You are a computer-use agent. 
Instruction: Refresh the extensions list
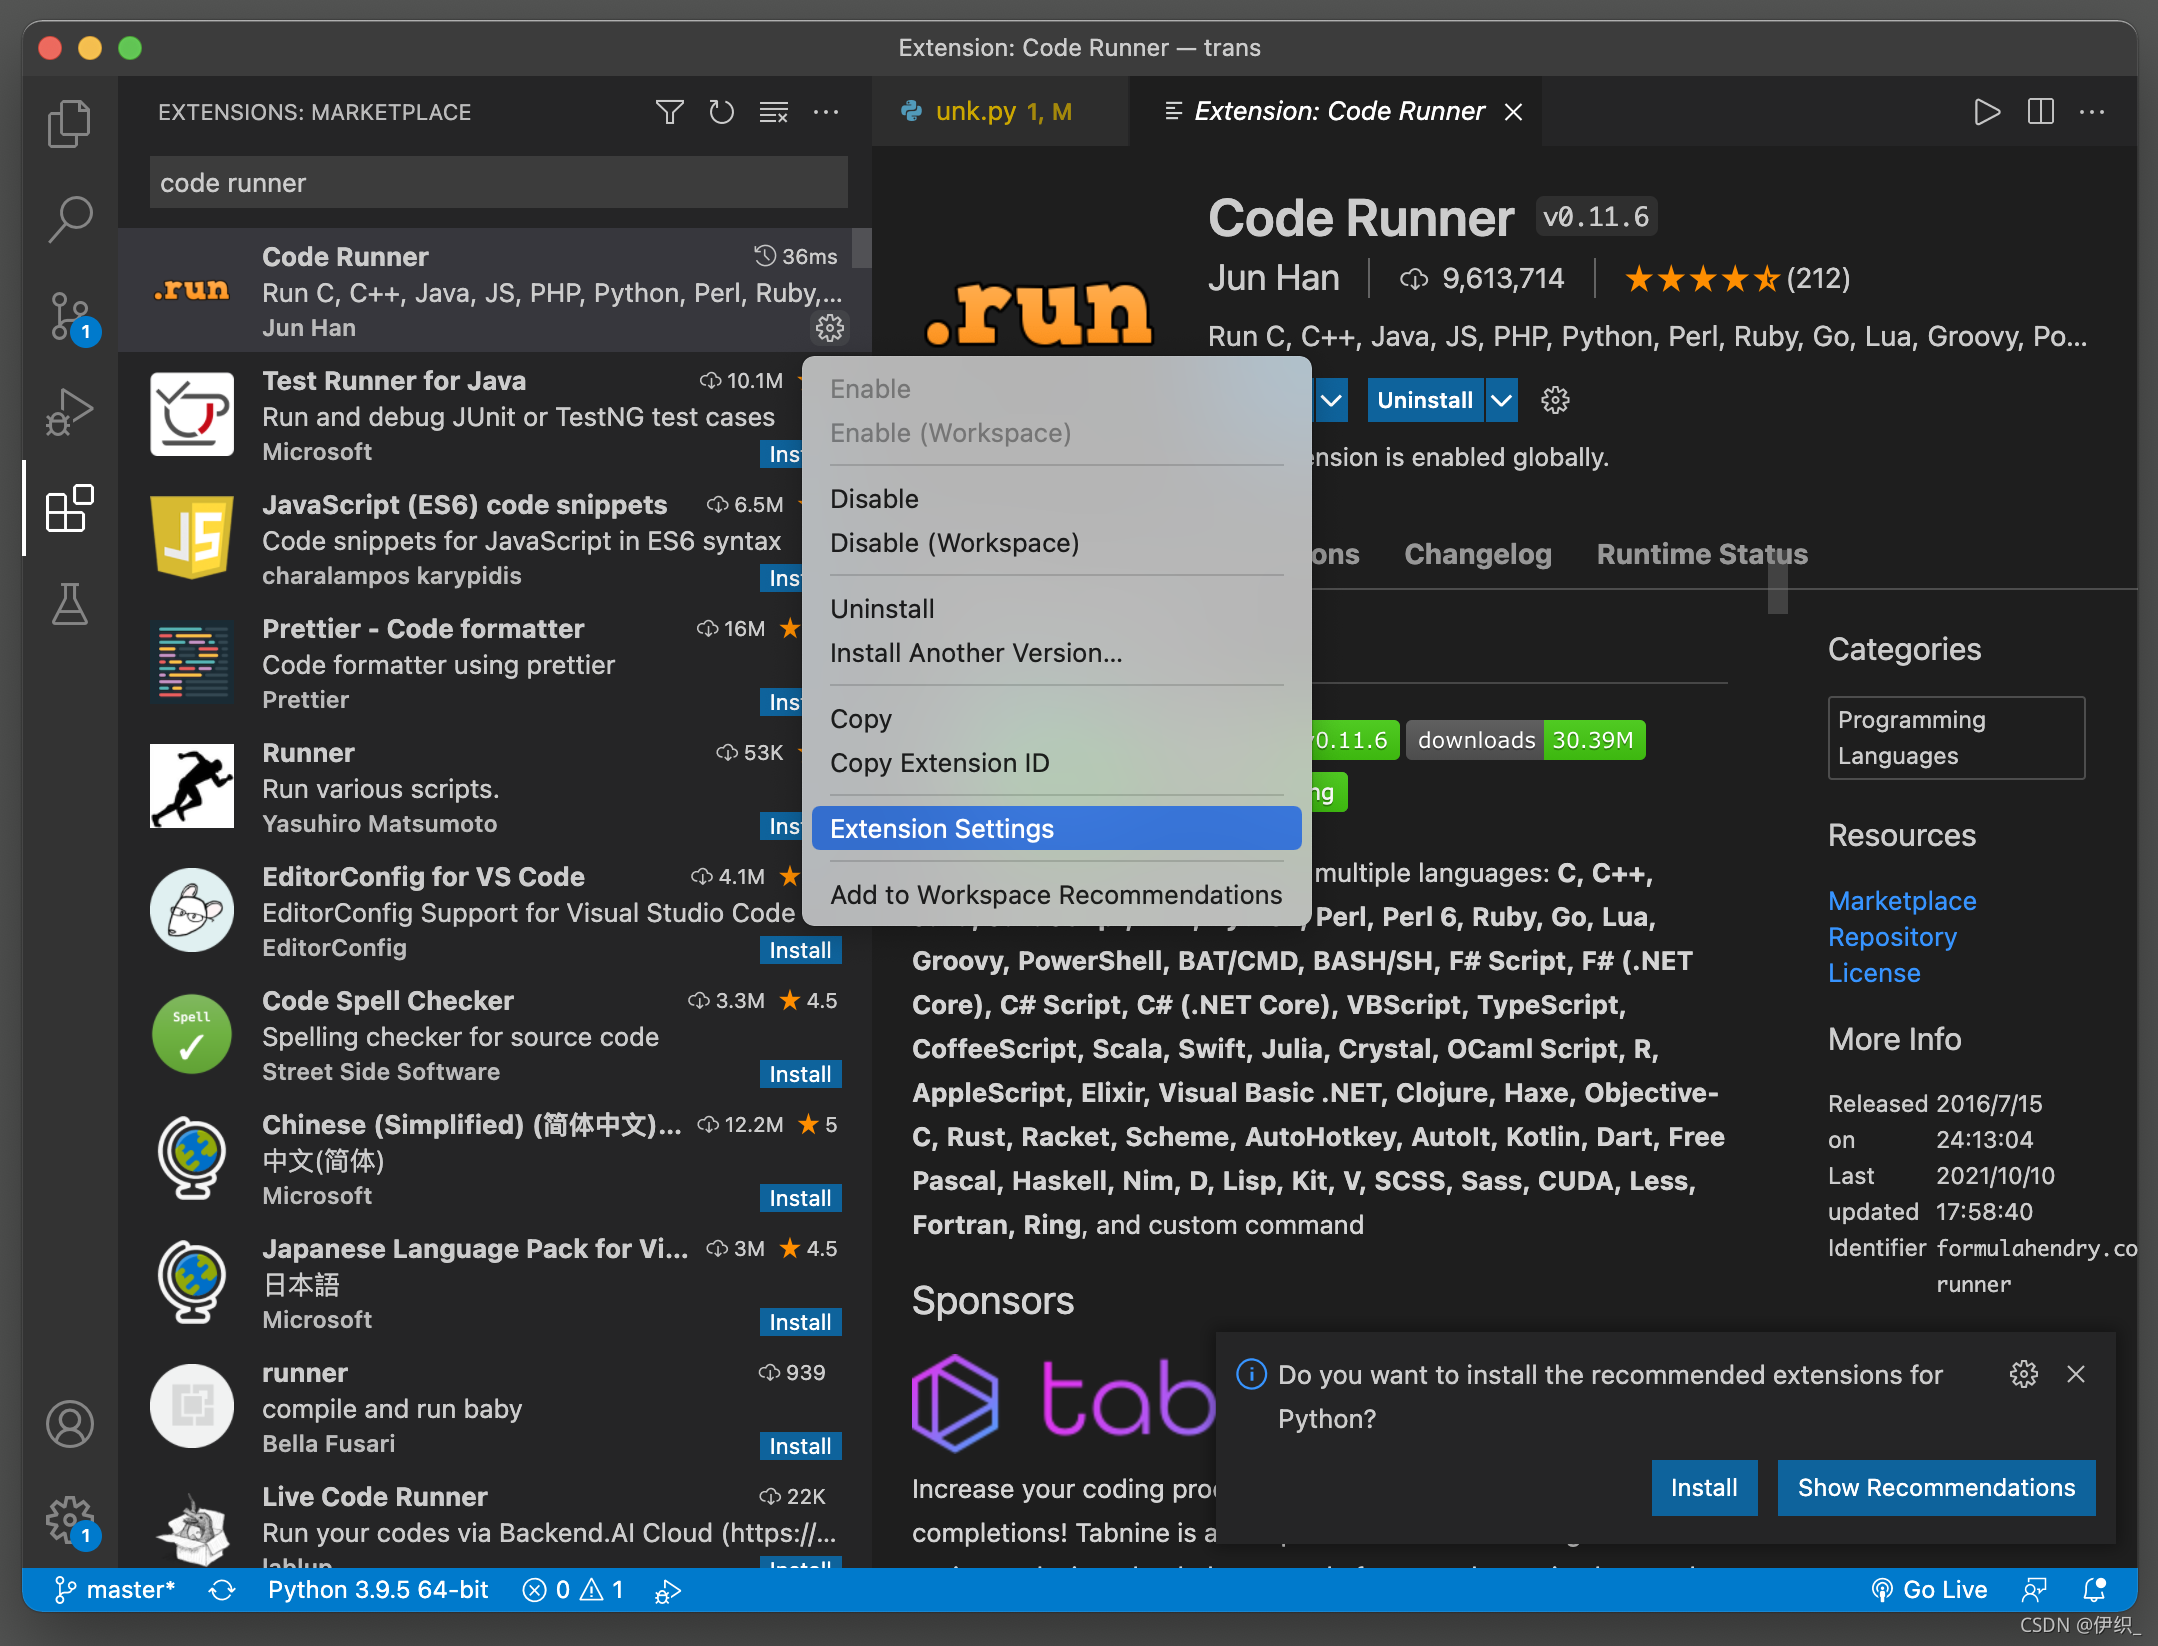click(x=721, y=112)
